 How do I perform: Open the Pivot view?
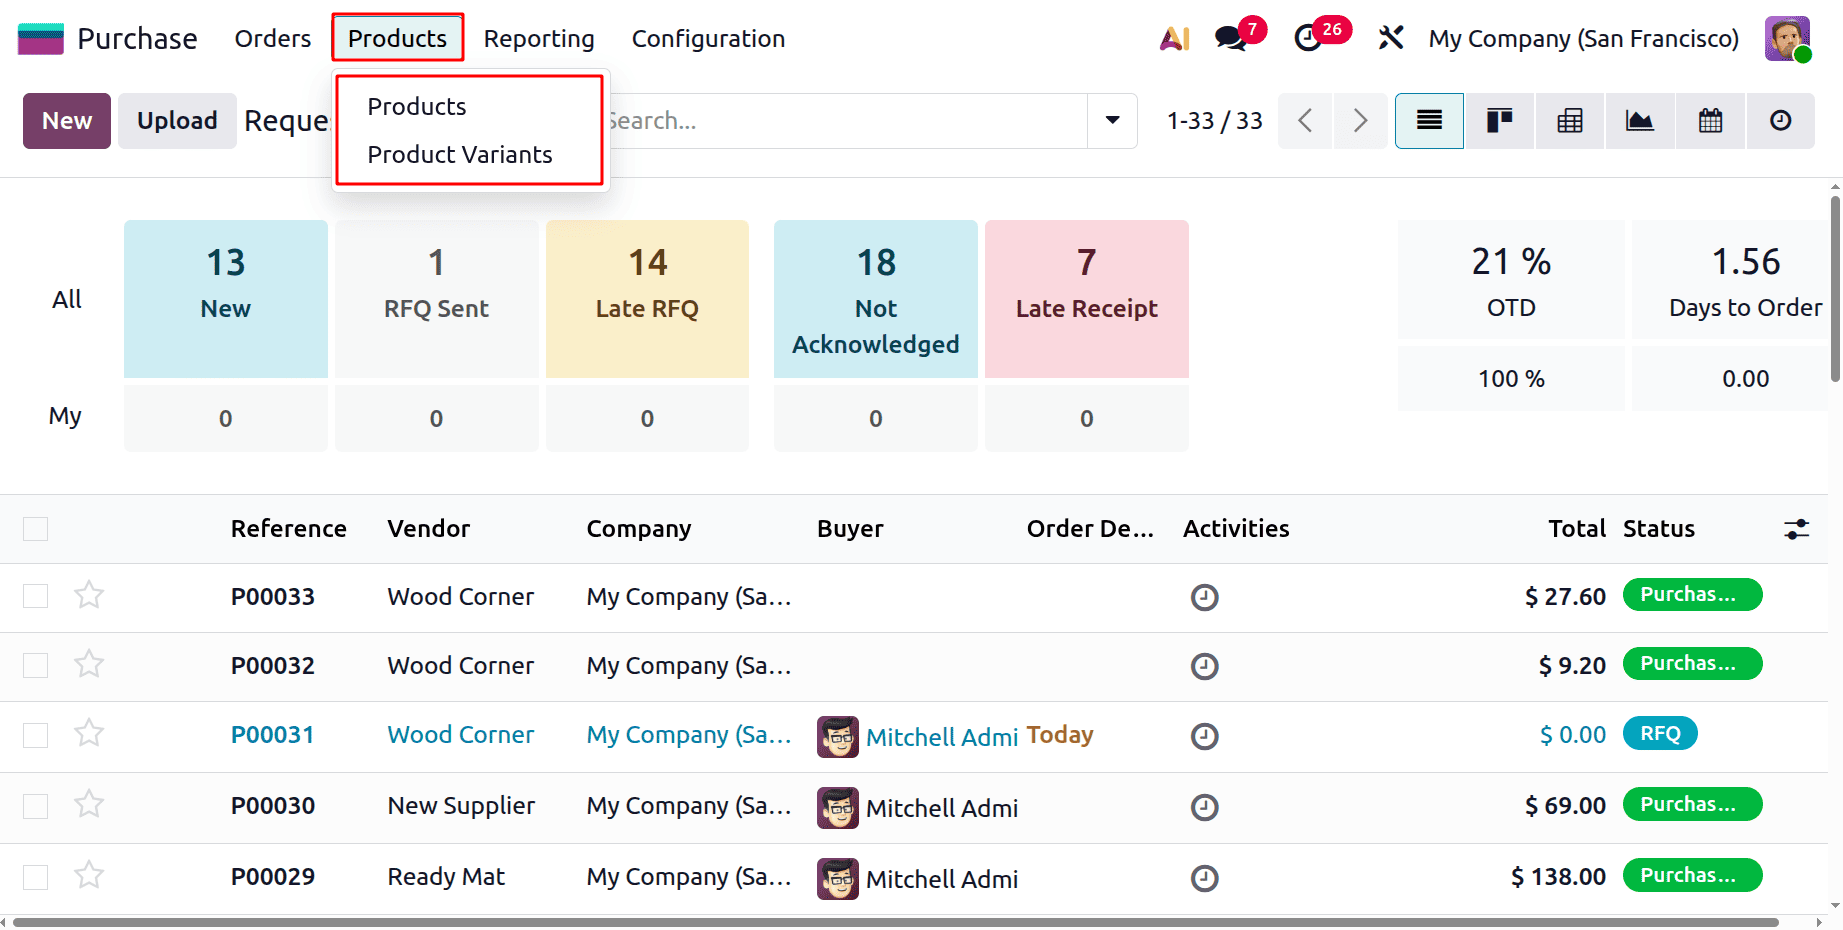point(1569,120)
